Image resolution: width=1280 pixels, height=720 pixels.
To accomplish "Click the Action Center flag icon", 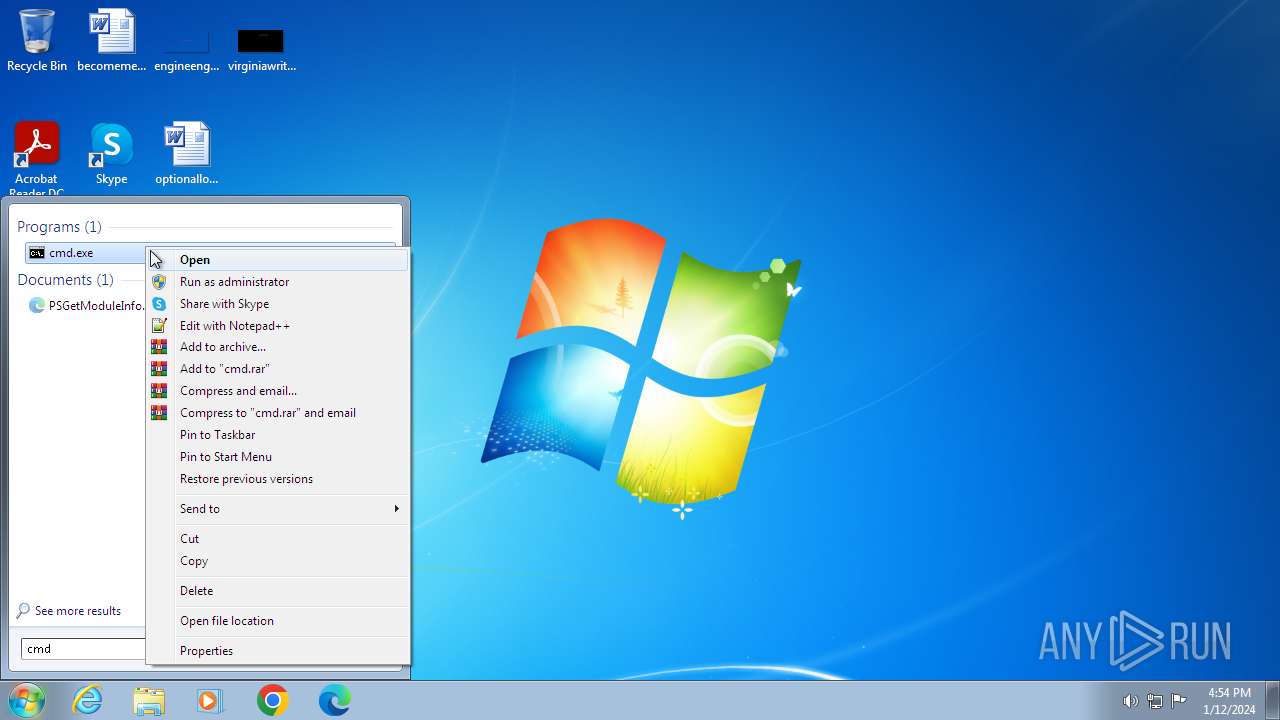I will pyautogui.click(x=1179, y=701).
